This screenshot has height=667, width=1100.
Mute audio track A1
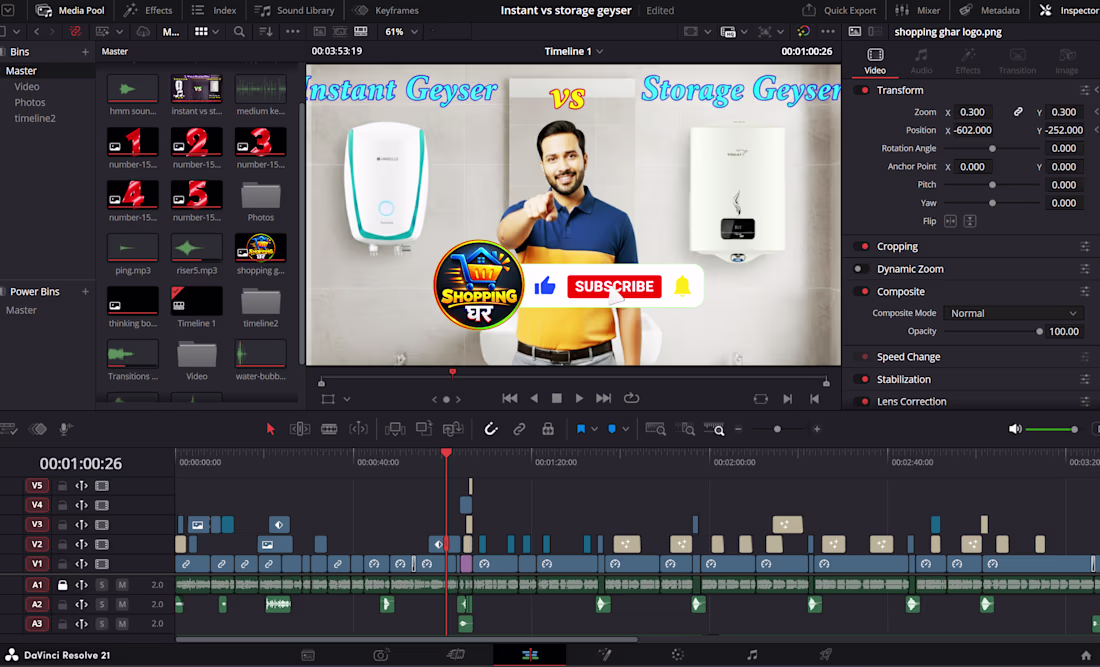122,584
